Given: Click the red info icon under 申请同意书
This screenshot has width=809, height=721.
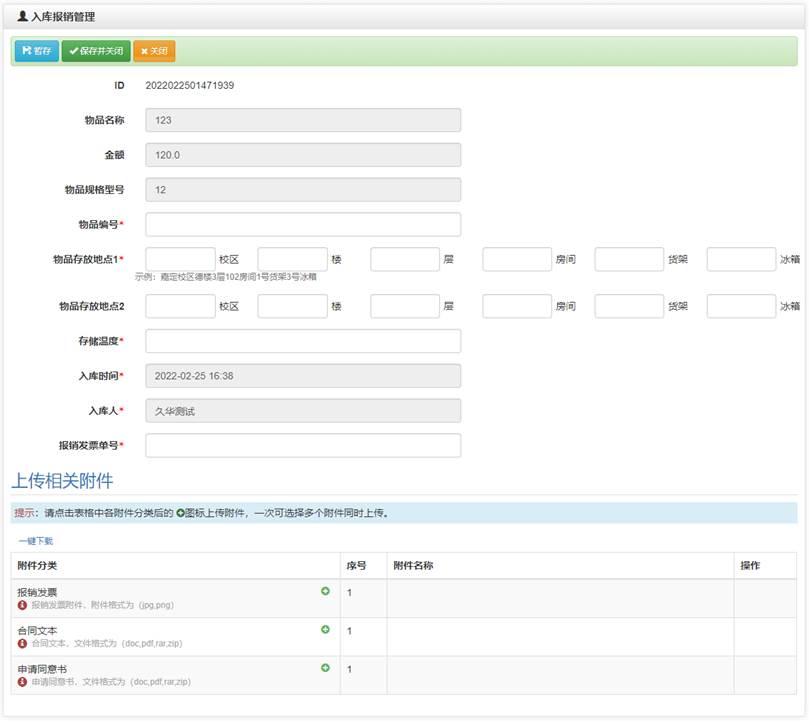Looking at the screenshot, I should point(23,681).
